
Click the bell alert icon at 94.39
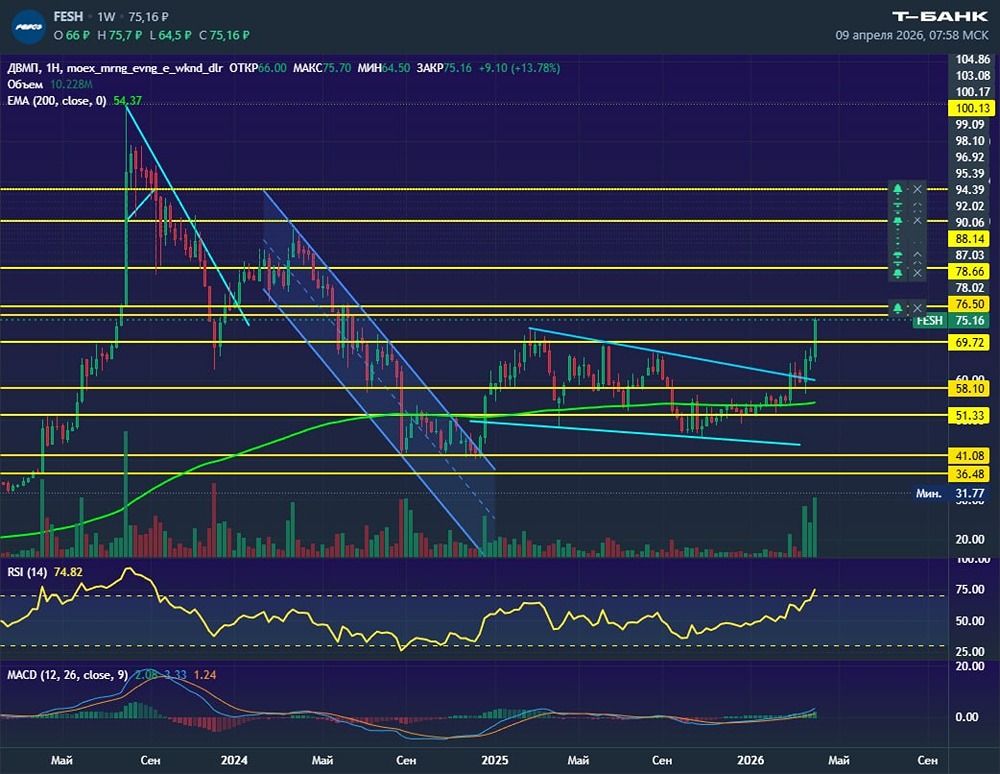898,189
